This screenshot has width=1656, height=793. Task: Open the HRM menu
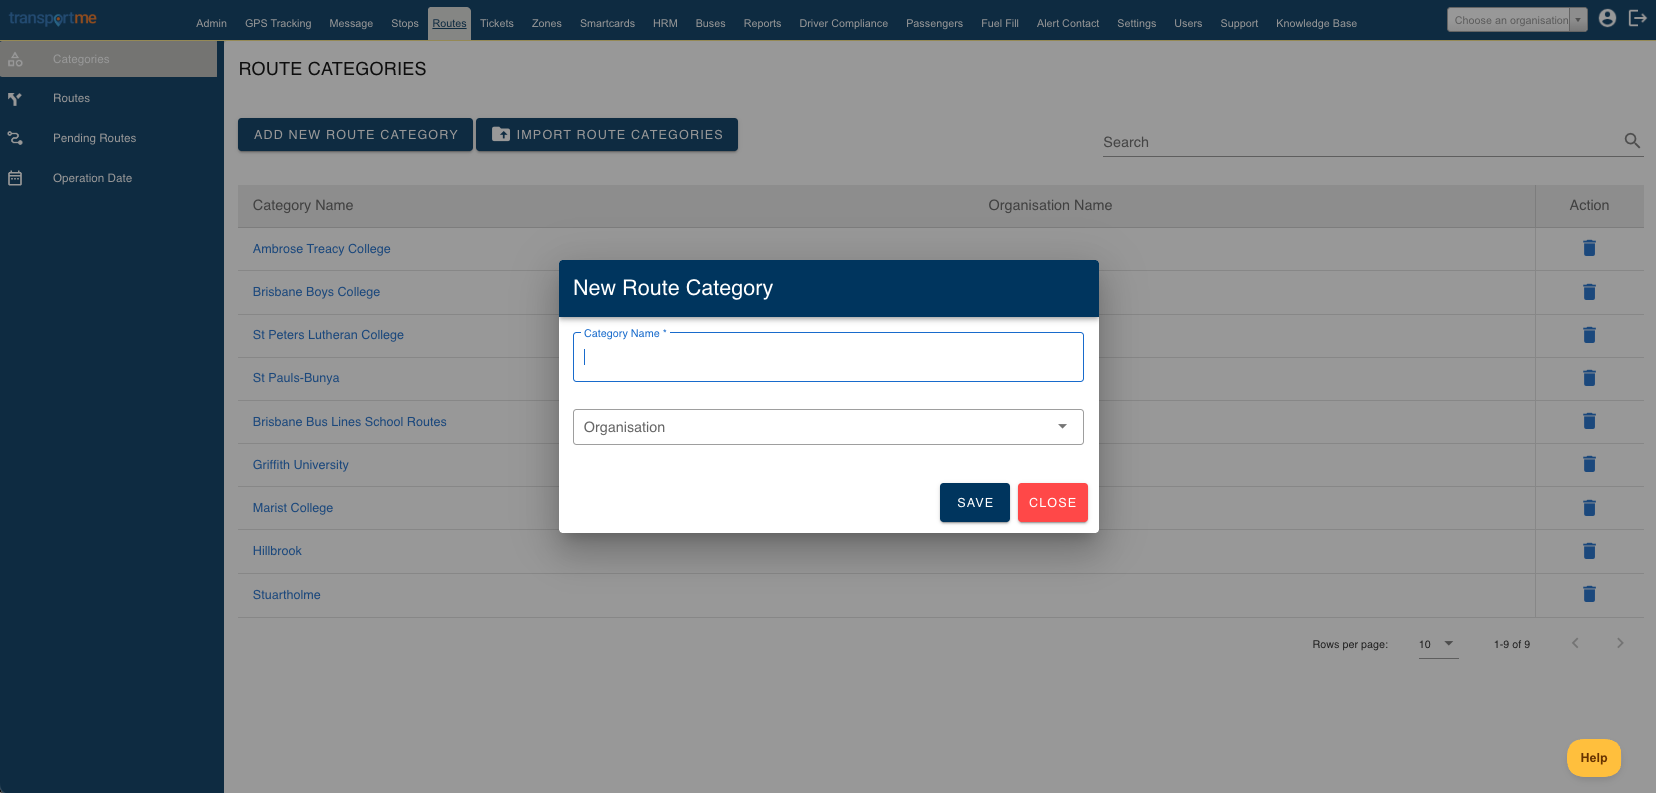(x=665, y=23)
